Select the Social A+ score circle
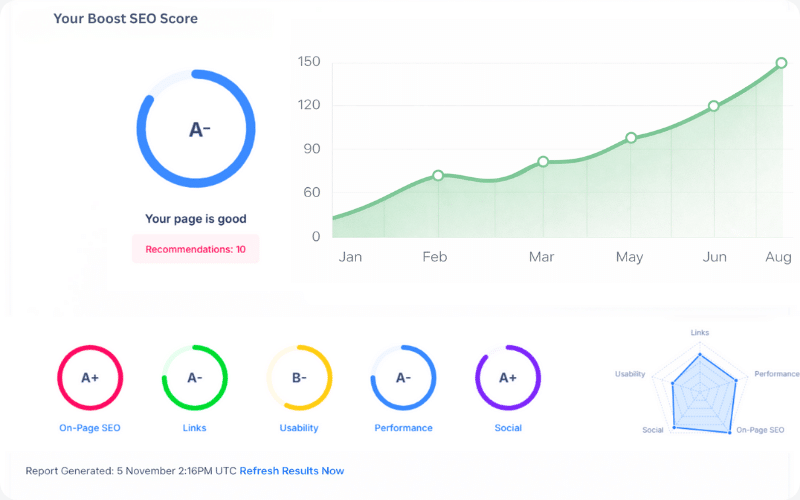This screenshot has width=800, height=500. [507, 378]
